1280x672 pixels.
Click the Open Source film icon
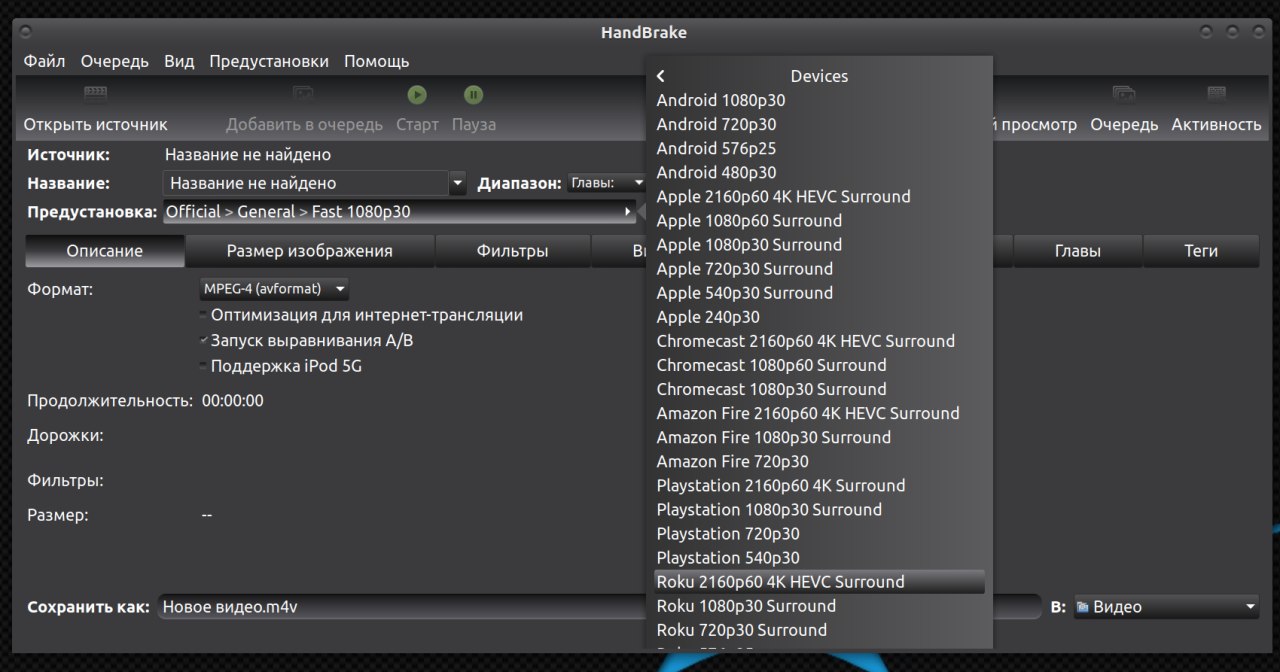[95, 95]
